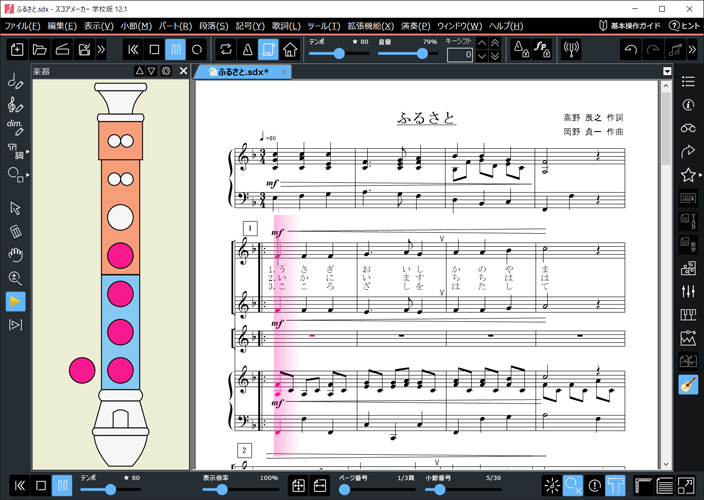Image resolution: width=704 pixels, height=500 pixels.
Task: Switch to ふるさと.sdx tab
Action: pos(242,72)
